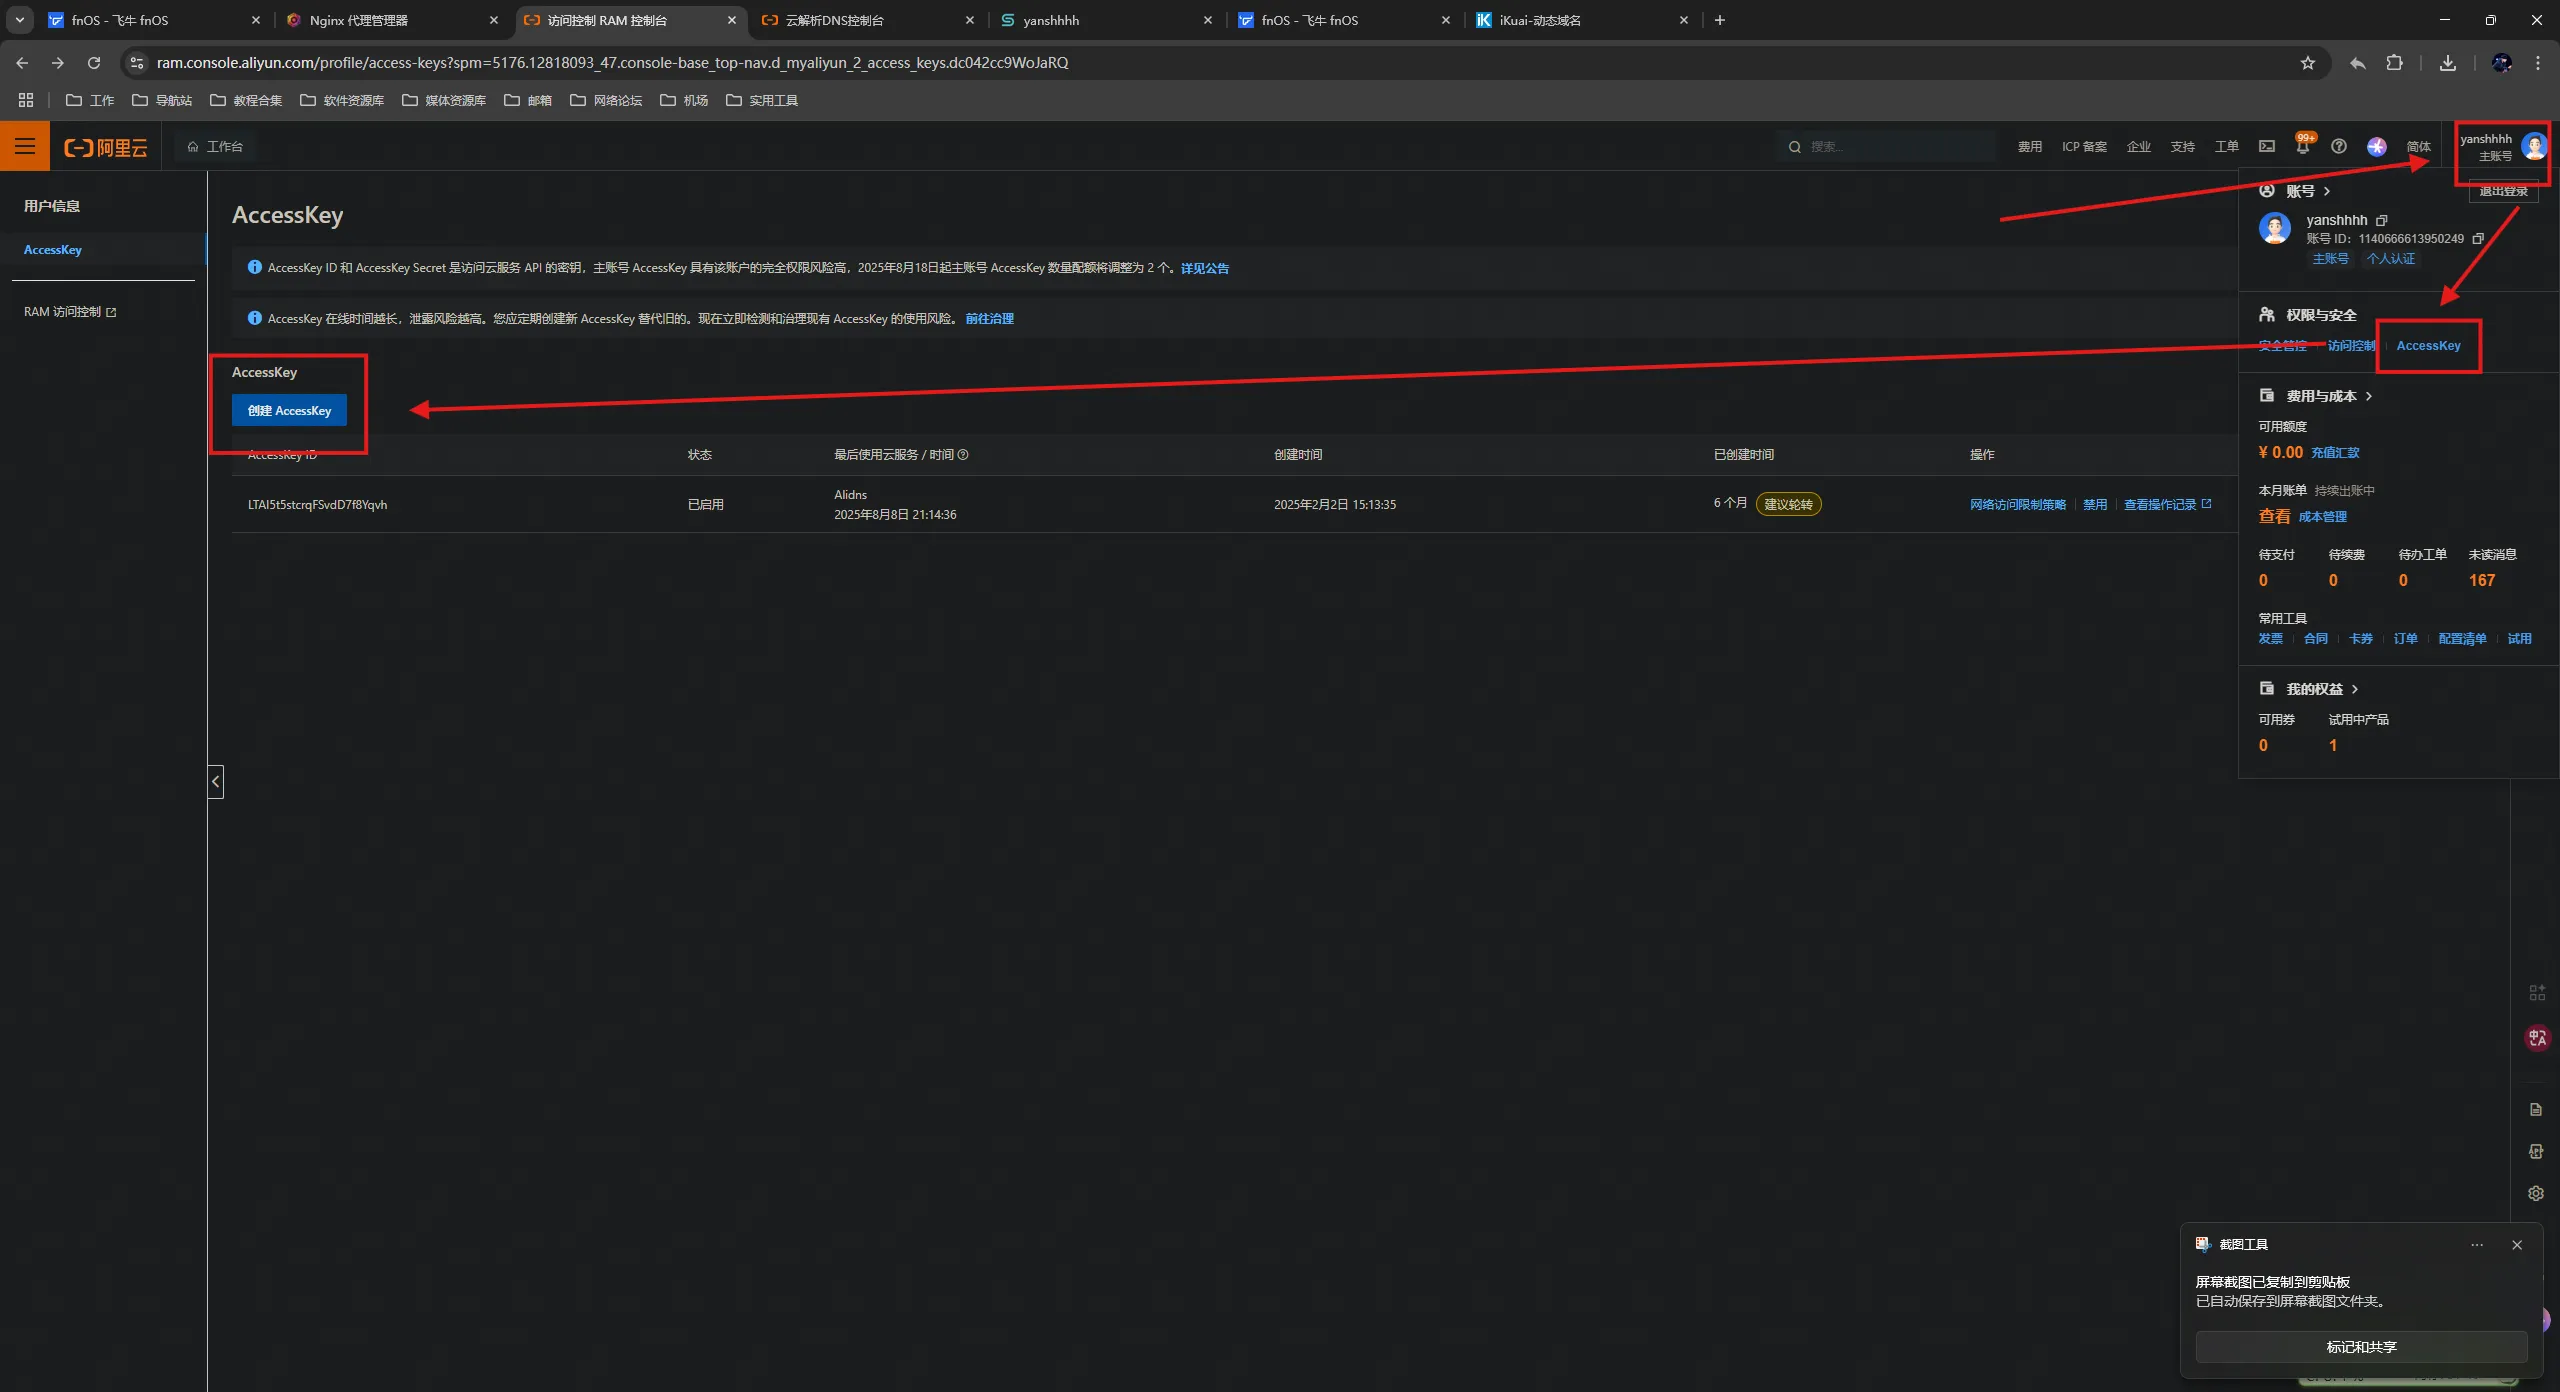
Task: Click 标记和共享 in snipping notification
Action: point(2361,1347)
